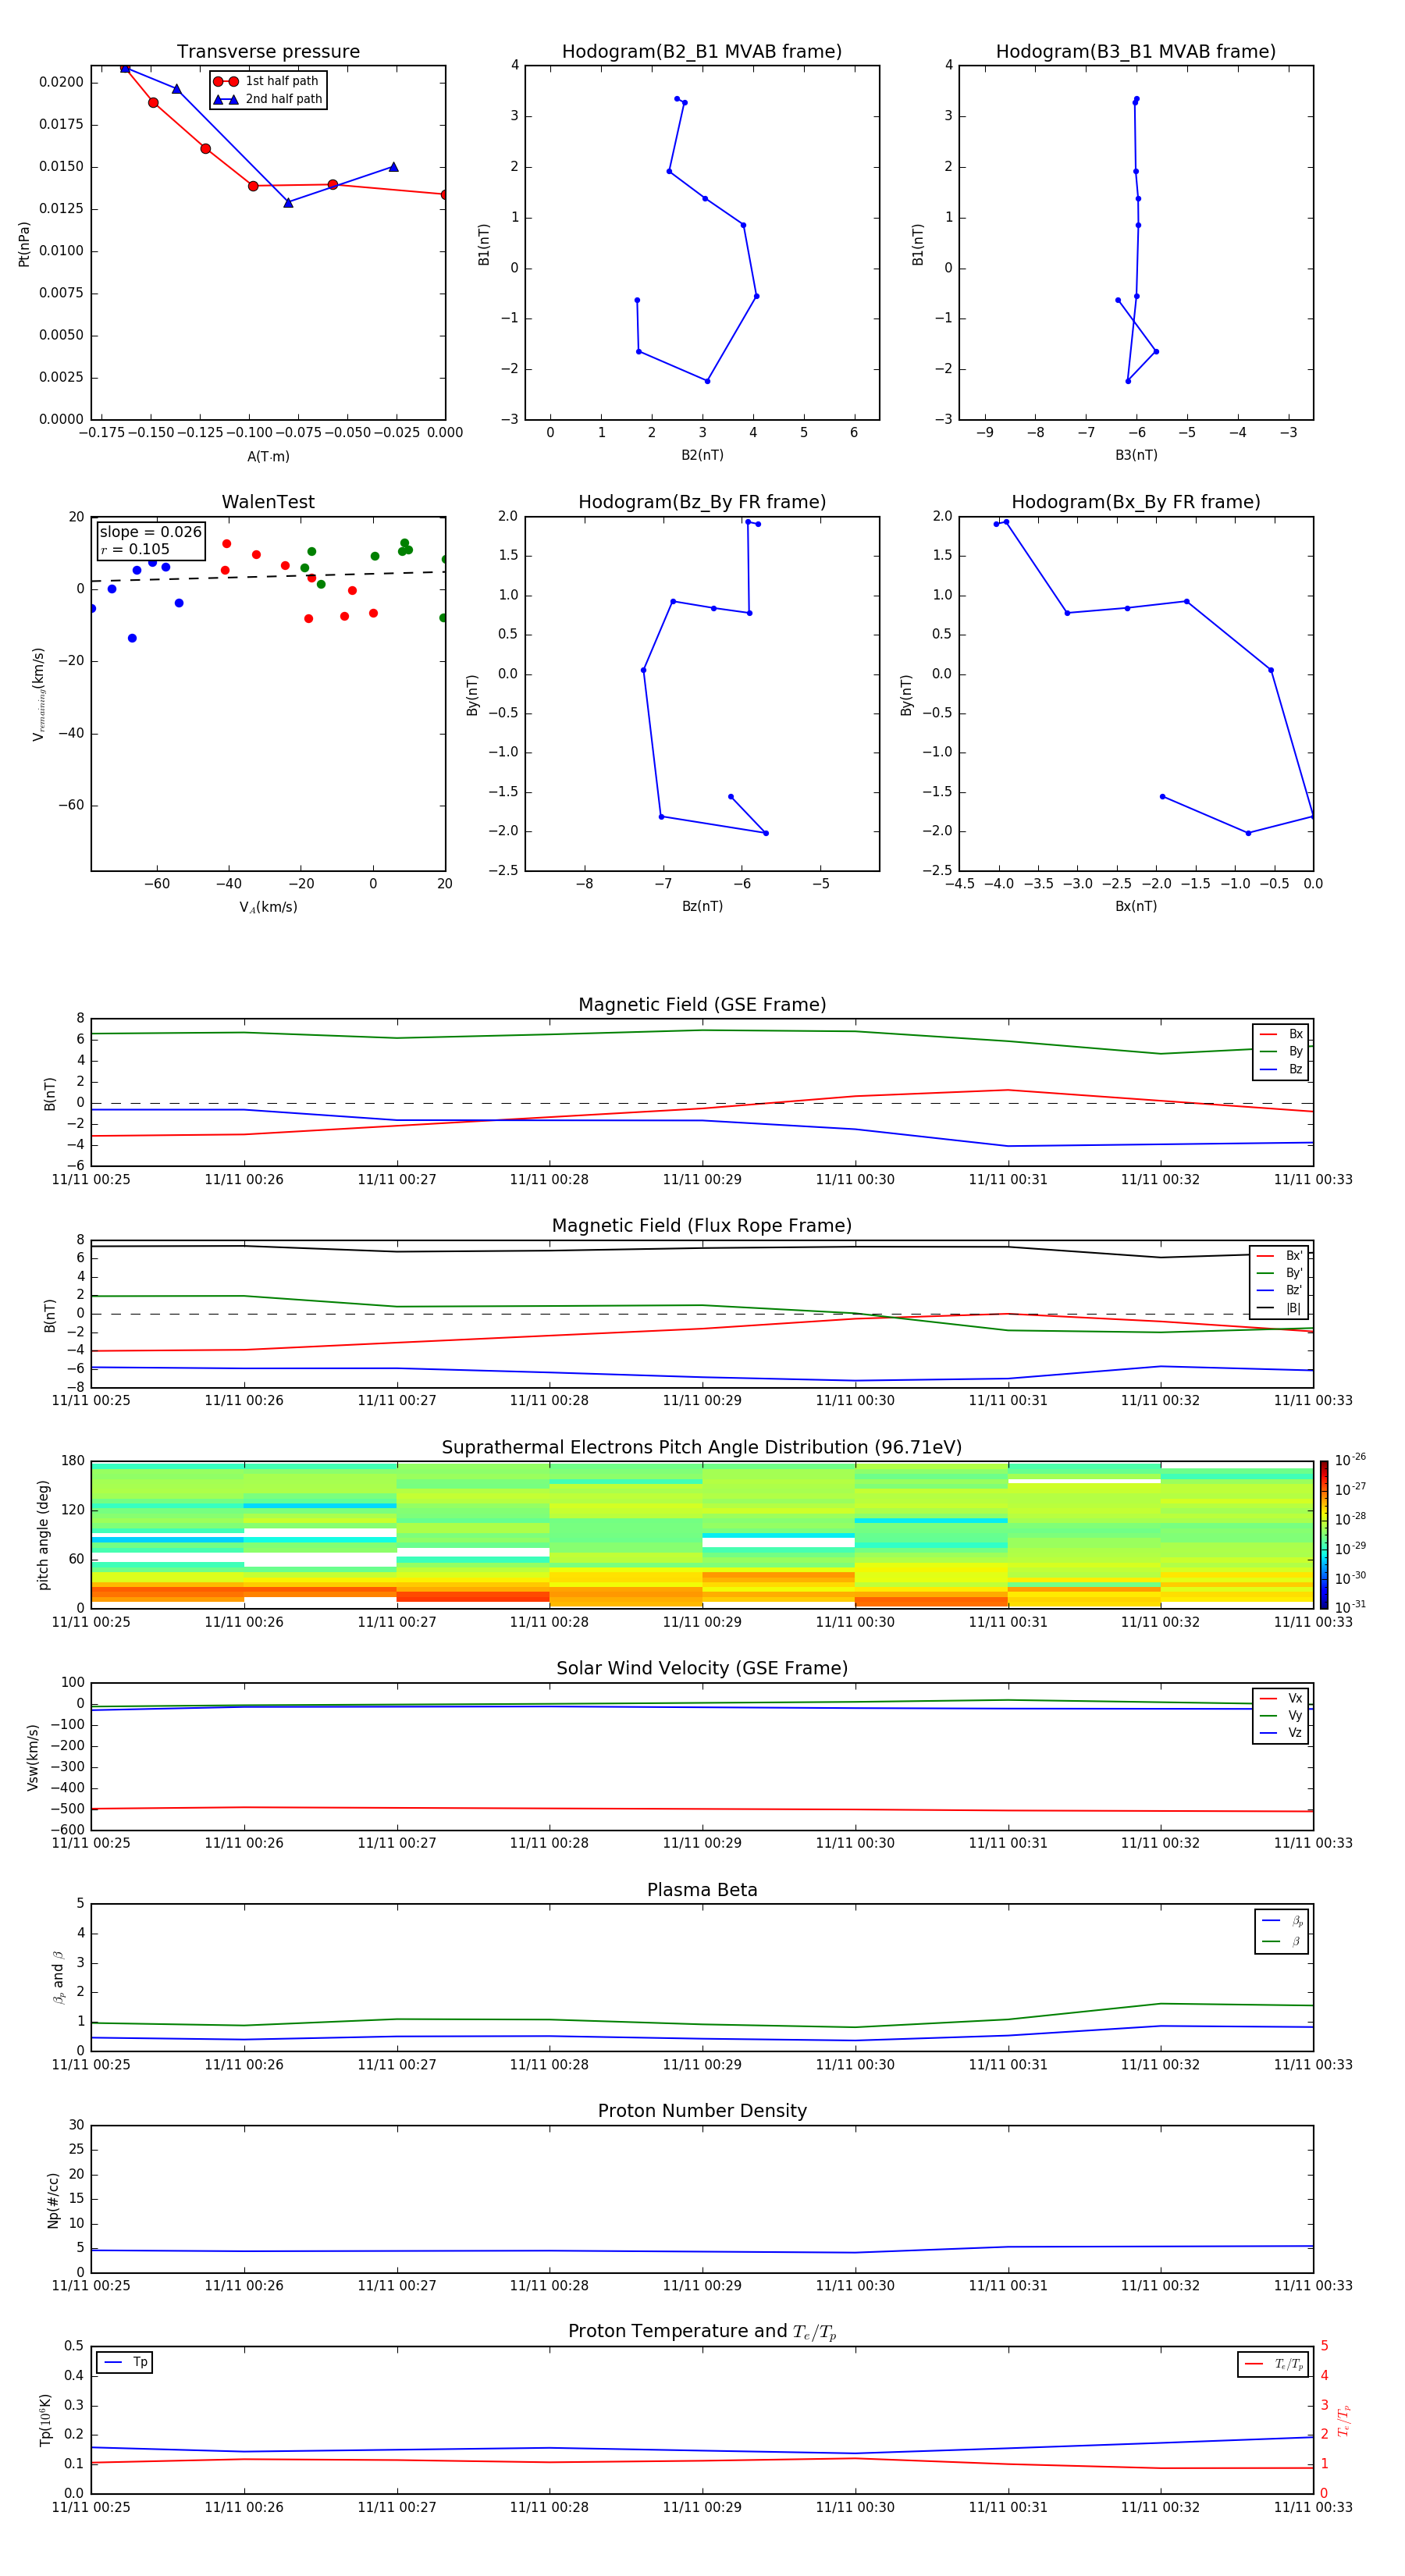Select the "Hodogram(B3_B1 MVAB frame)" title
Viewport: 1405px width, 2576px height.
point(1136,51)
